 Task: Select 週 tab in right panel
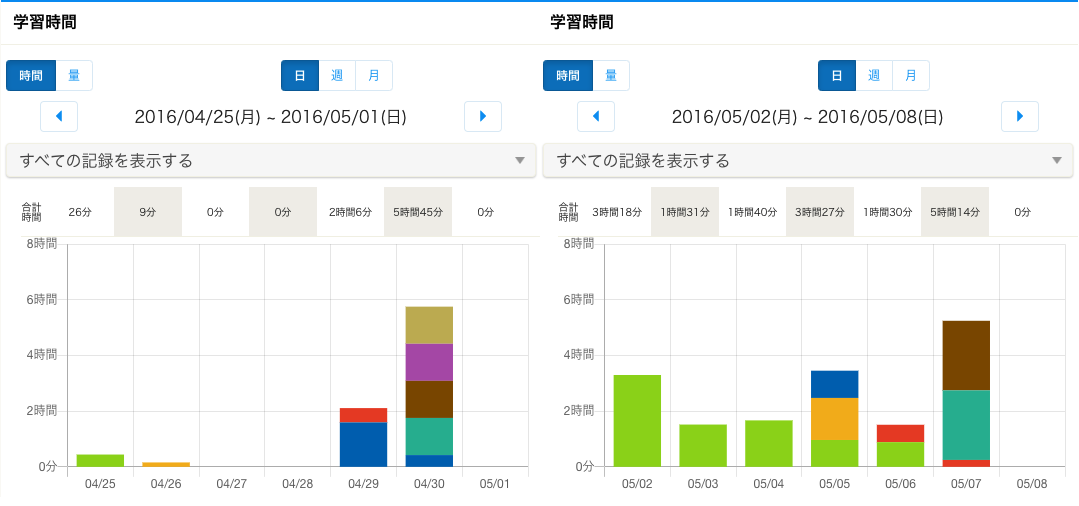point(874,76)
